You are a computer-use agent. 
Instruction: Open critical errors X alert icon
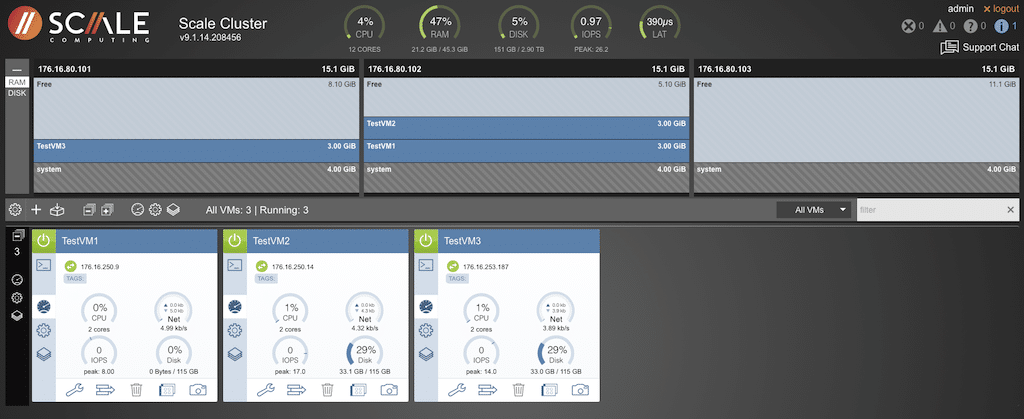pos(908,26)
